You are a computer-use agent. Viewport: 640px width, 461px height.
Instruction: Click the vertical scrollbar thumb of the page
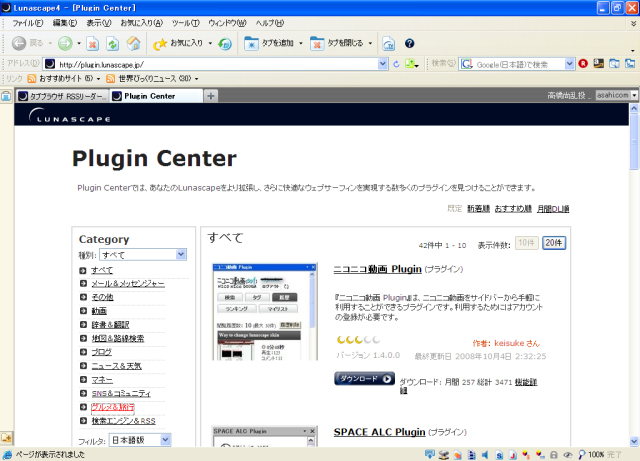(634, 142)
